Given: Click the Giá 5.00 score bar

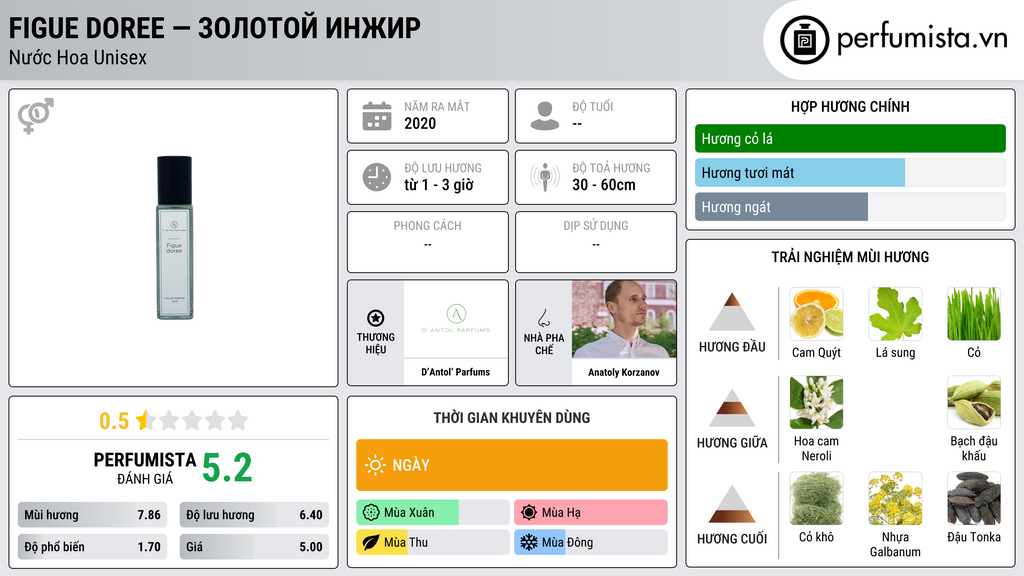Looking at the screenshot, I should pyautogui.click(x=254, y=547).
